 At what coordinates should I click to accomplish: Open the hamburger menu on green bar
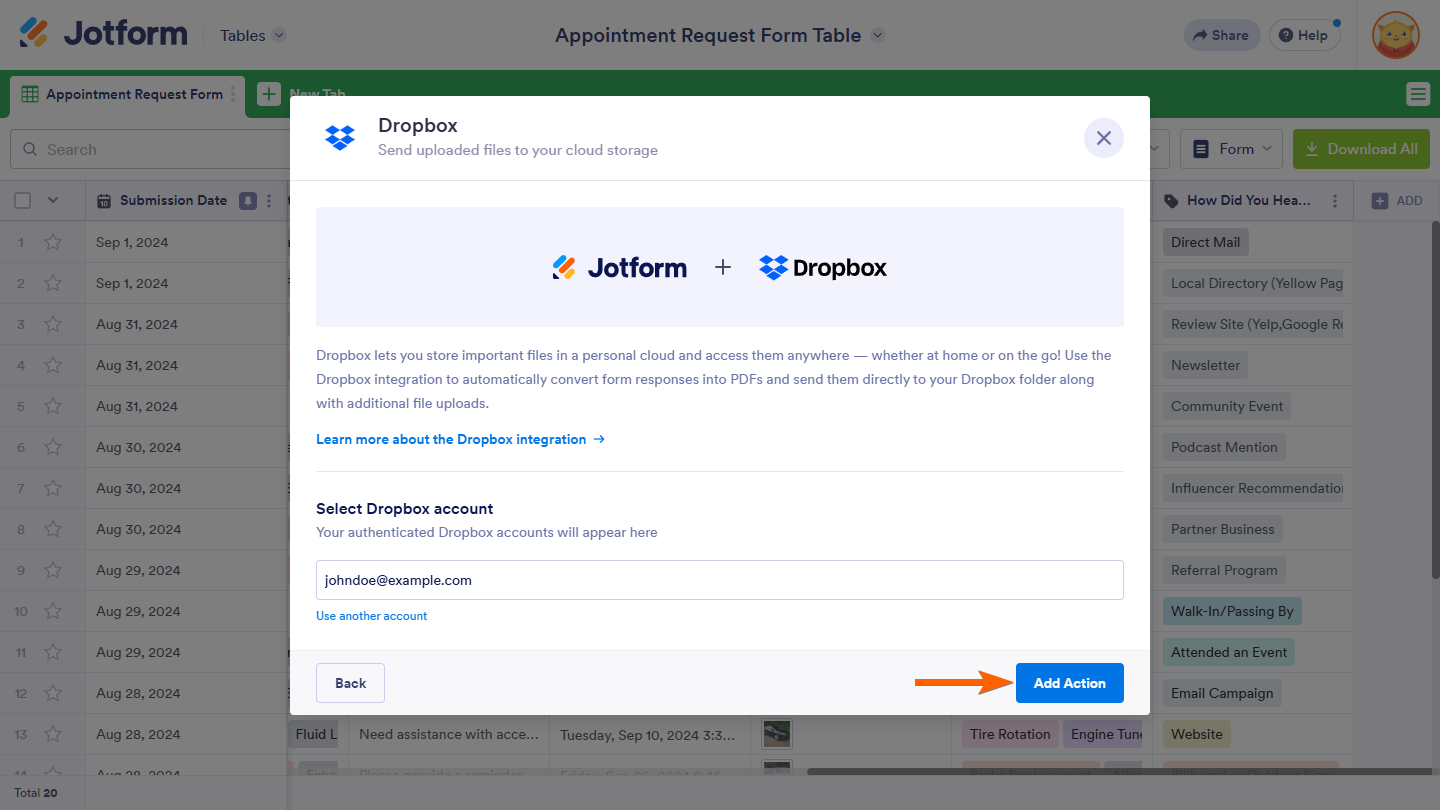[x=1418, y=94]
